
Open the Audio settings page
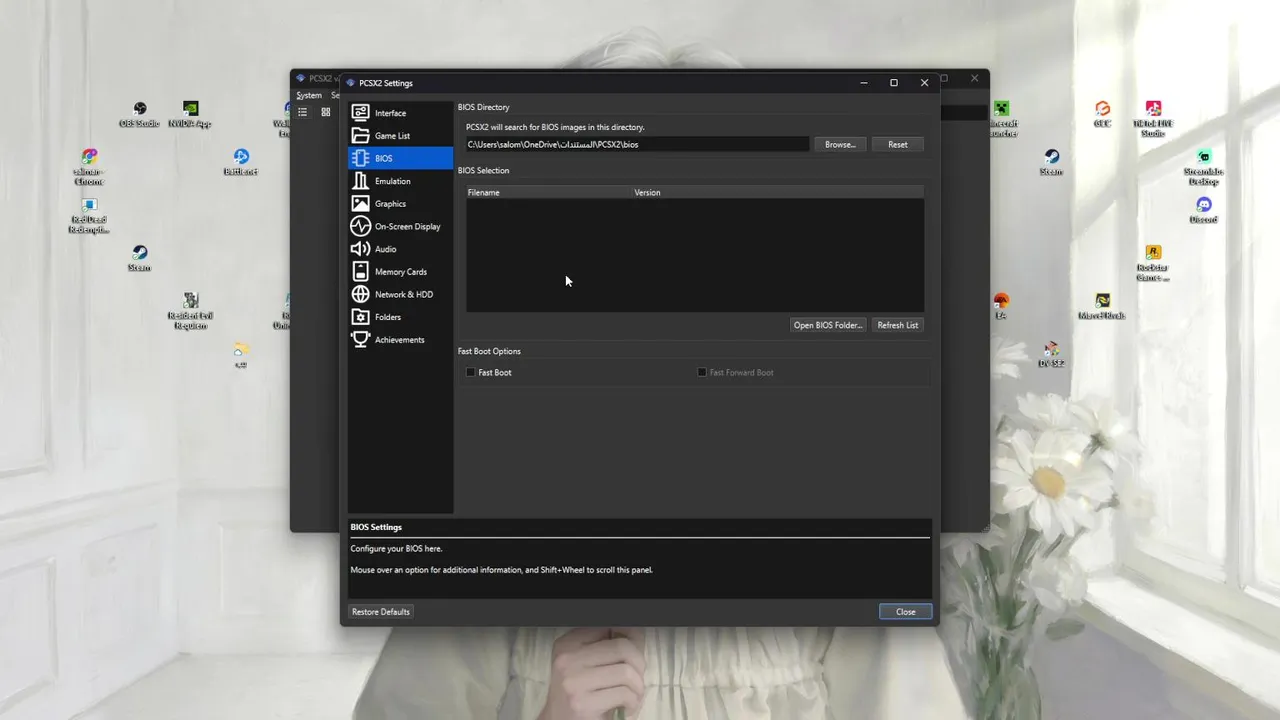click(400, 249)
